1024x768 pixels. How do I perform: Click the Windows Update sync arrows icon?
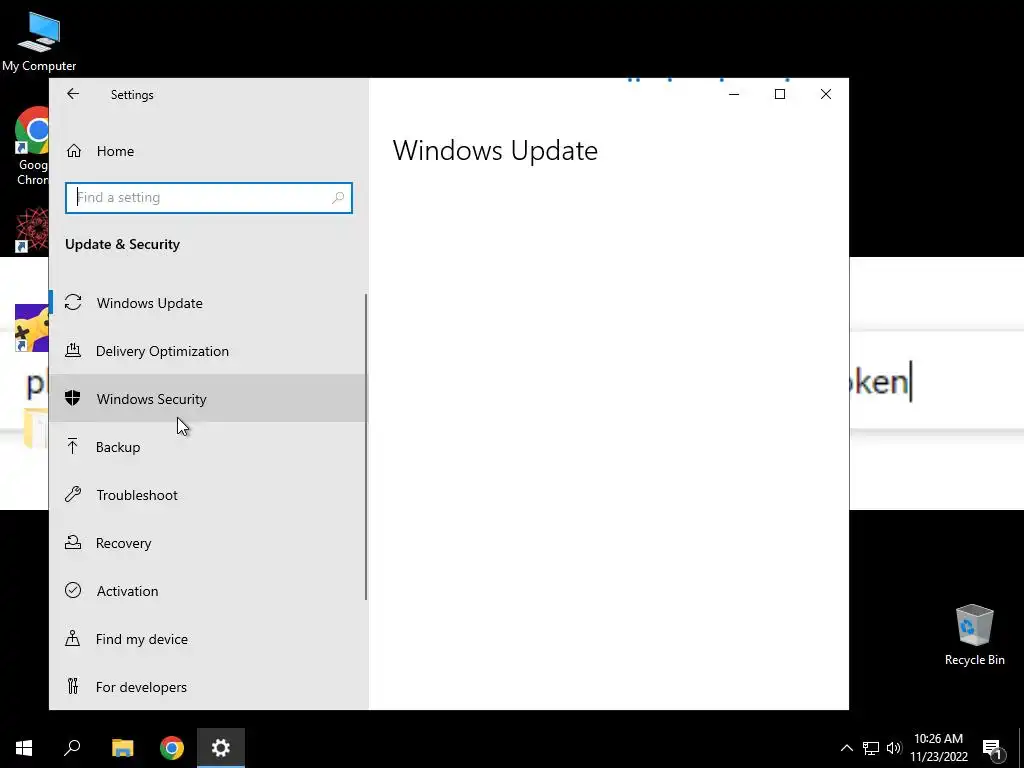coord(73,302)
